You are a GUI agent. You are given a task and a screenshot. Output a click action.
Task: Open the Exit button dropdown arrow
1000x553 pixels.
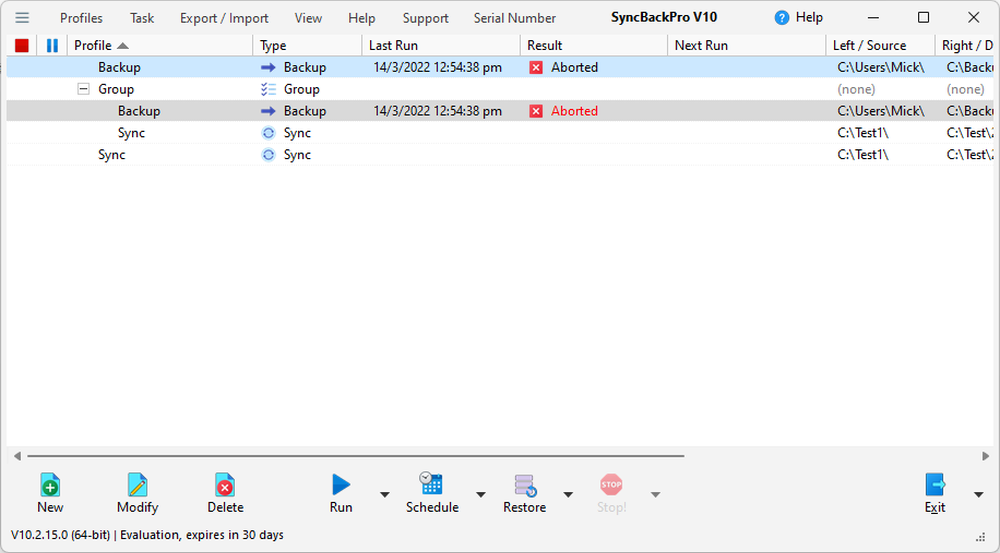[978, 494]
